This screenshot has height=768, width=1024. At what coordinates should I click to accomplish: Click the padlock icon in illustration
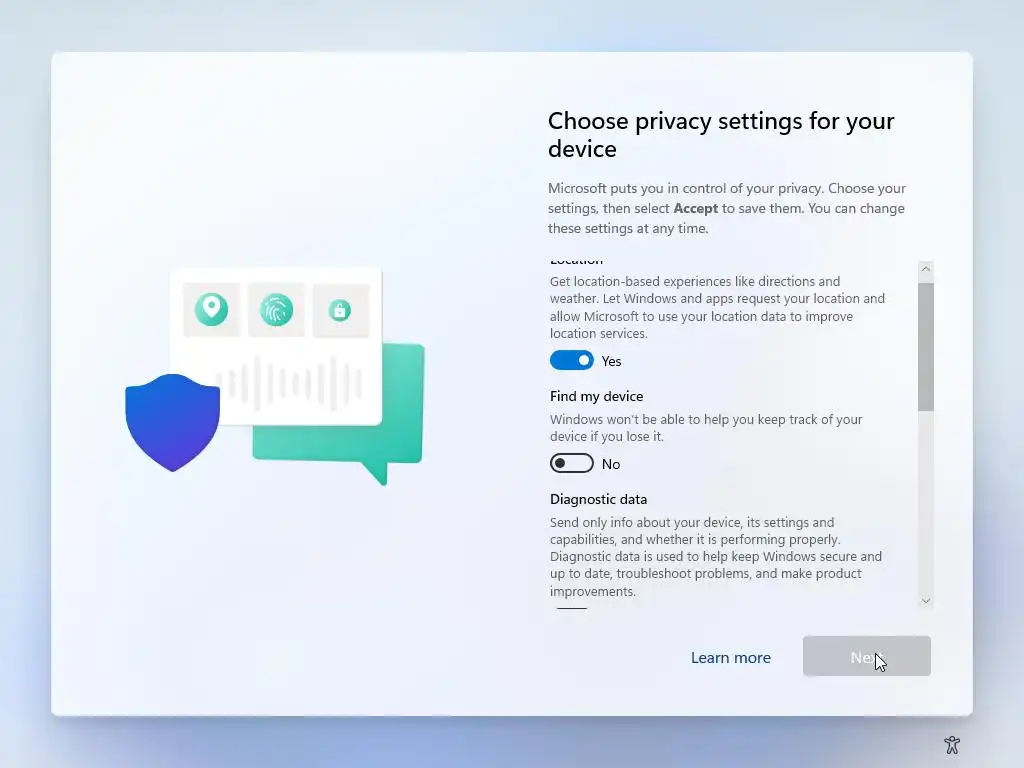point(340,310)
